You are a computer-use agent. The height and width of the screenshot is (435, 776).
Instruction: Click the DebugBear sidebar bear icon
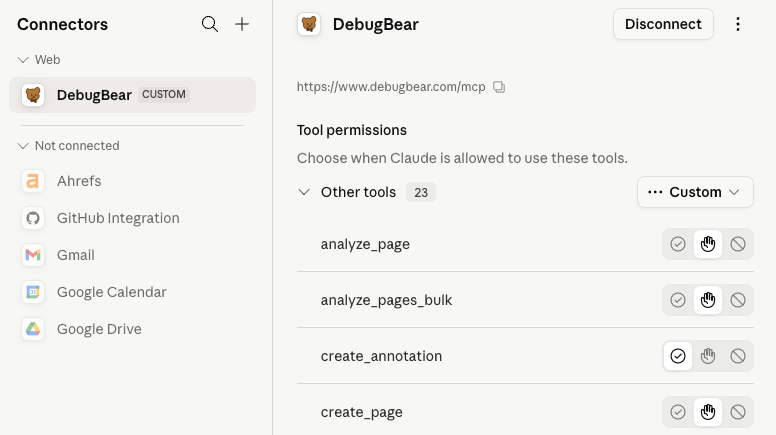(x=33, y=95)
